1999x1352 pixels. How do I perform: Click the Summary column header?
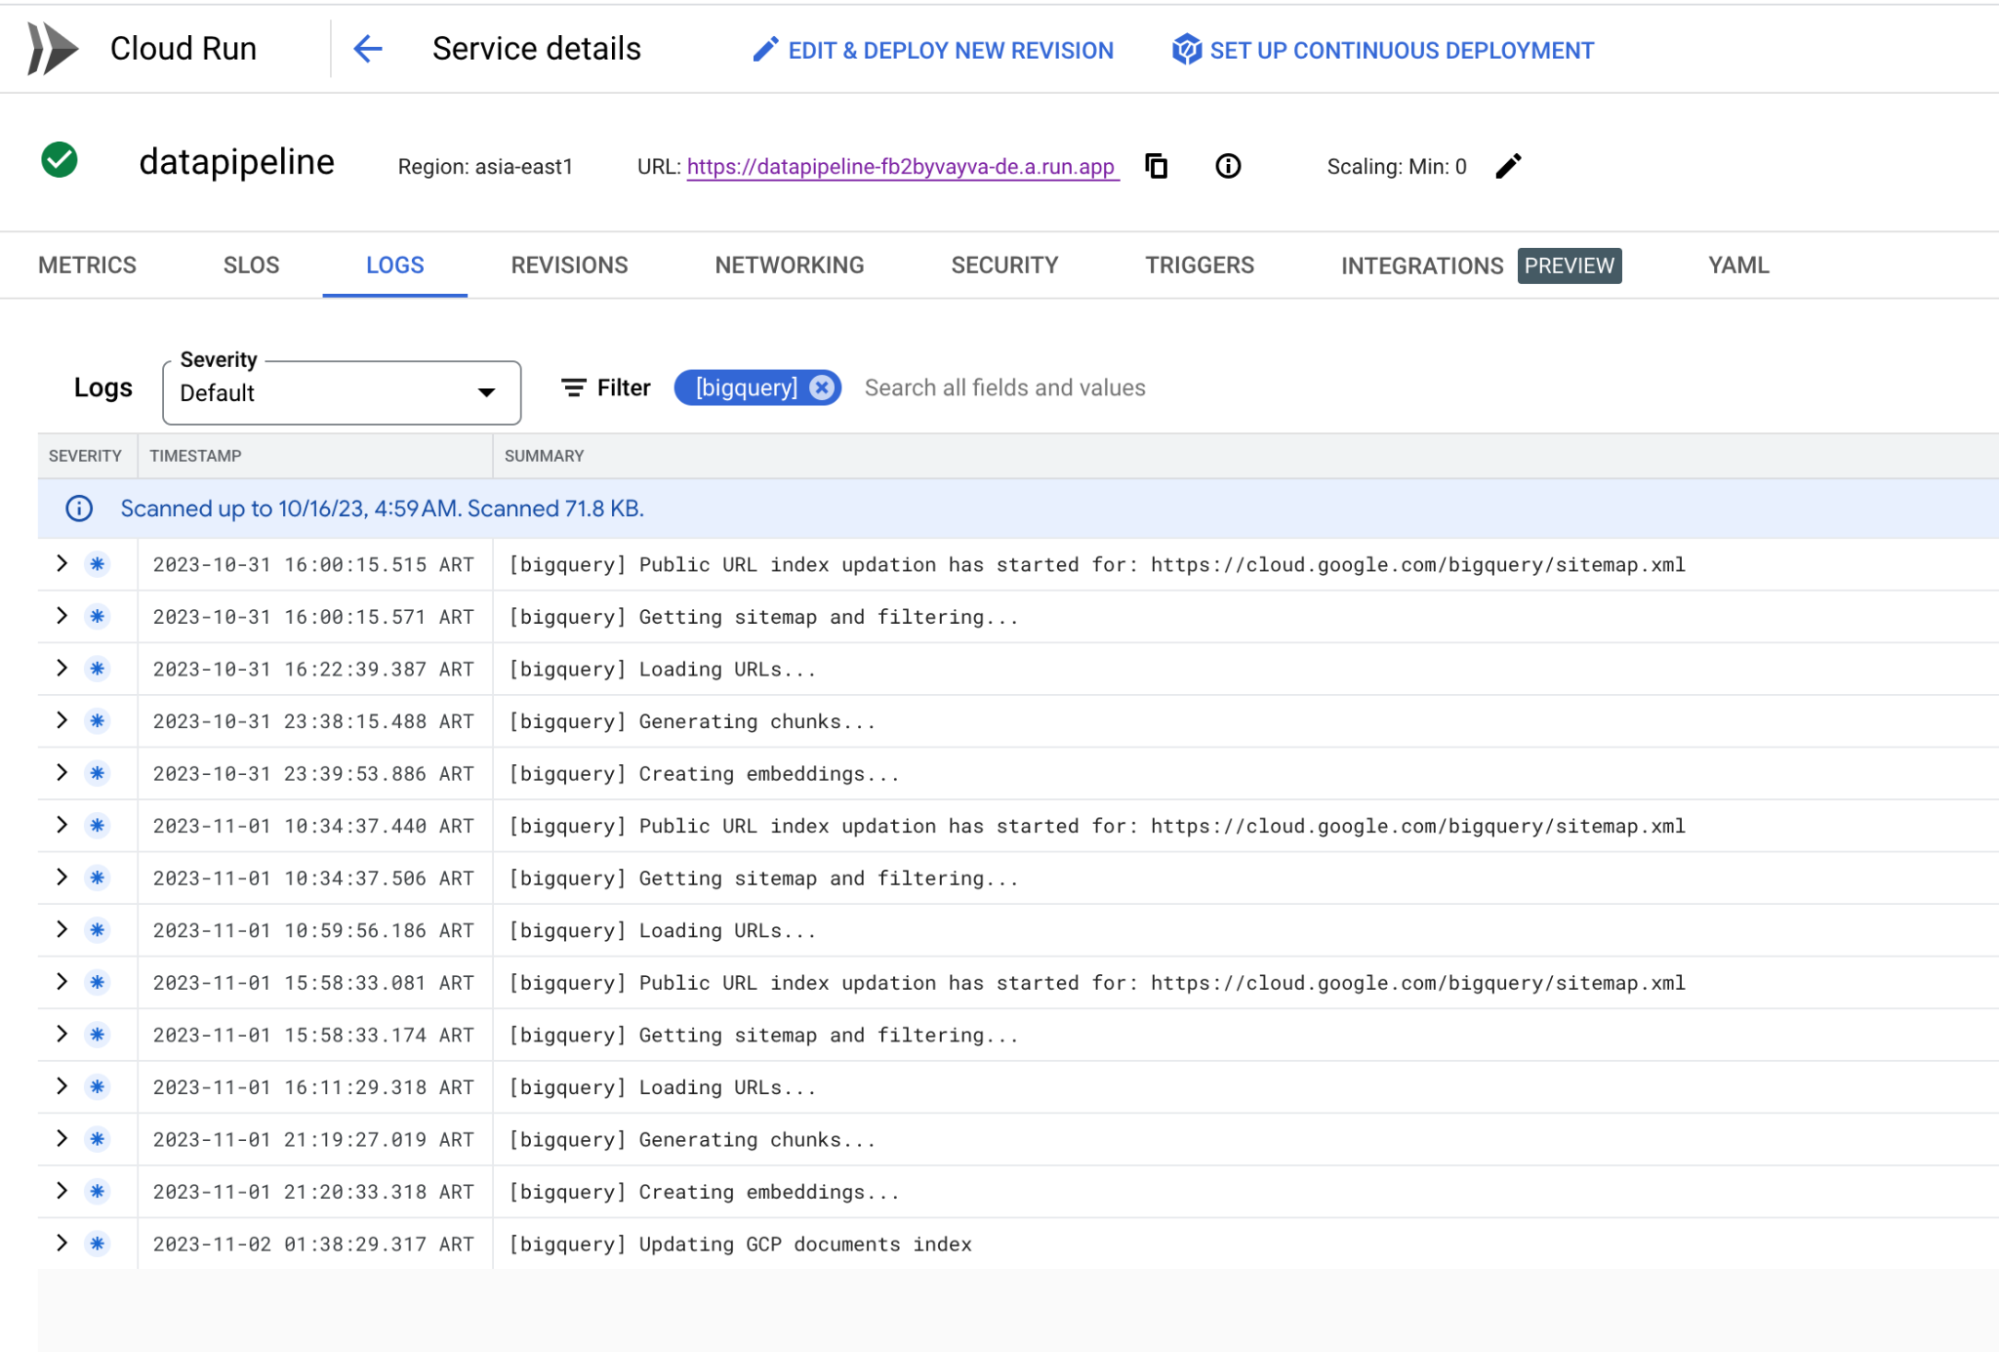click(x=544, y=456)
